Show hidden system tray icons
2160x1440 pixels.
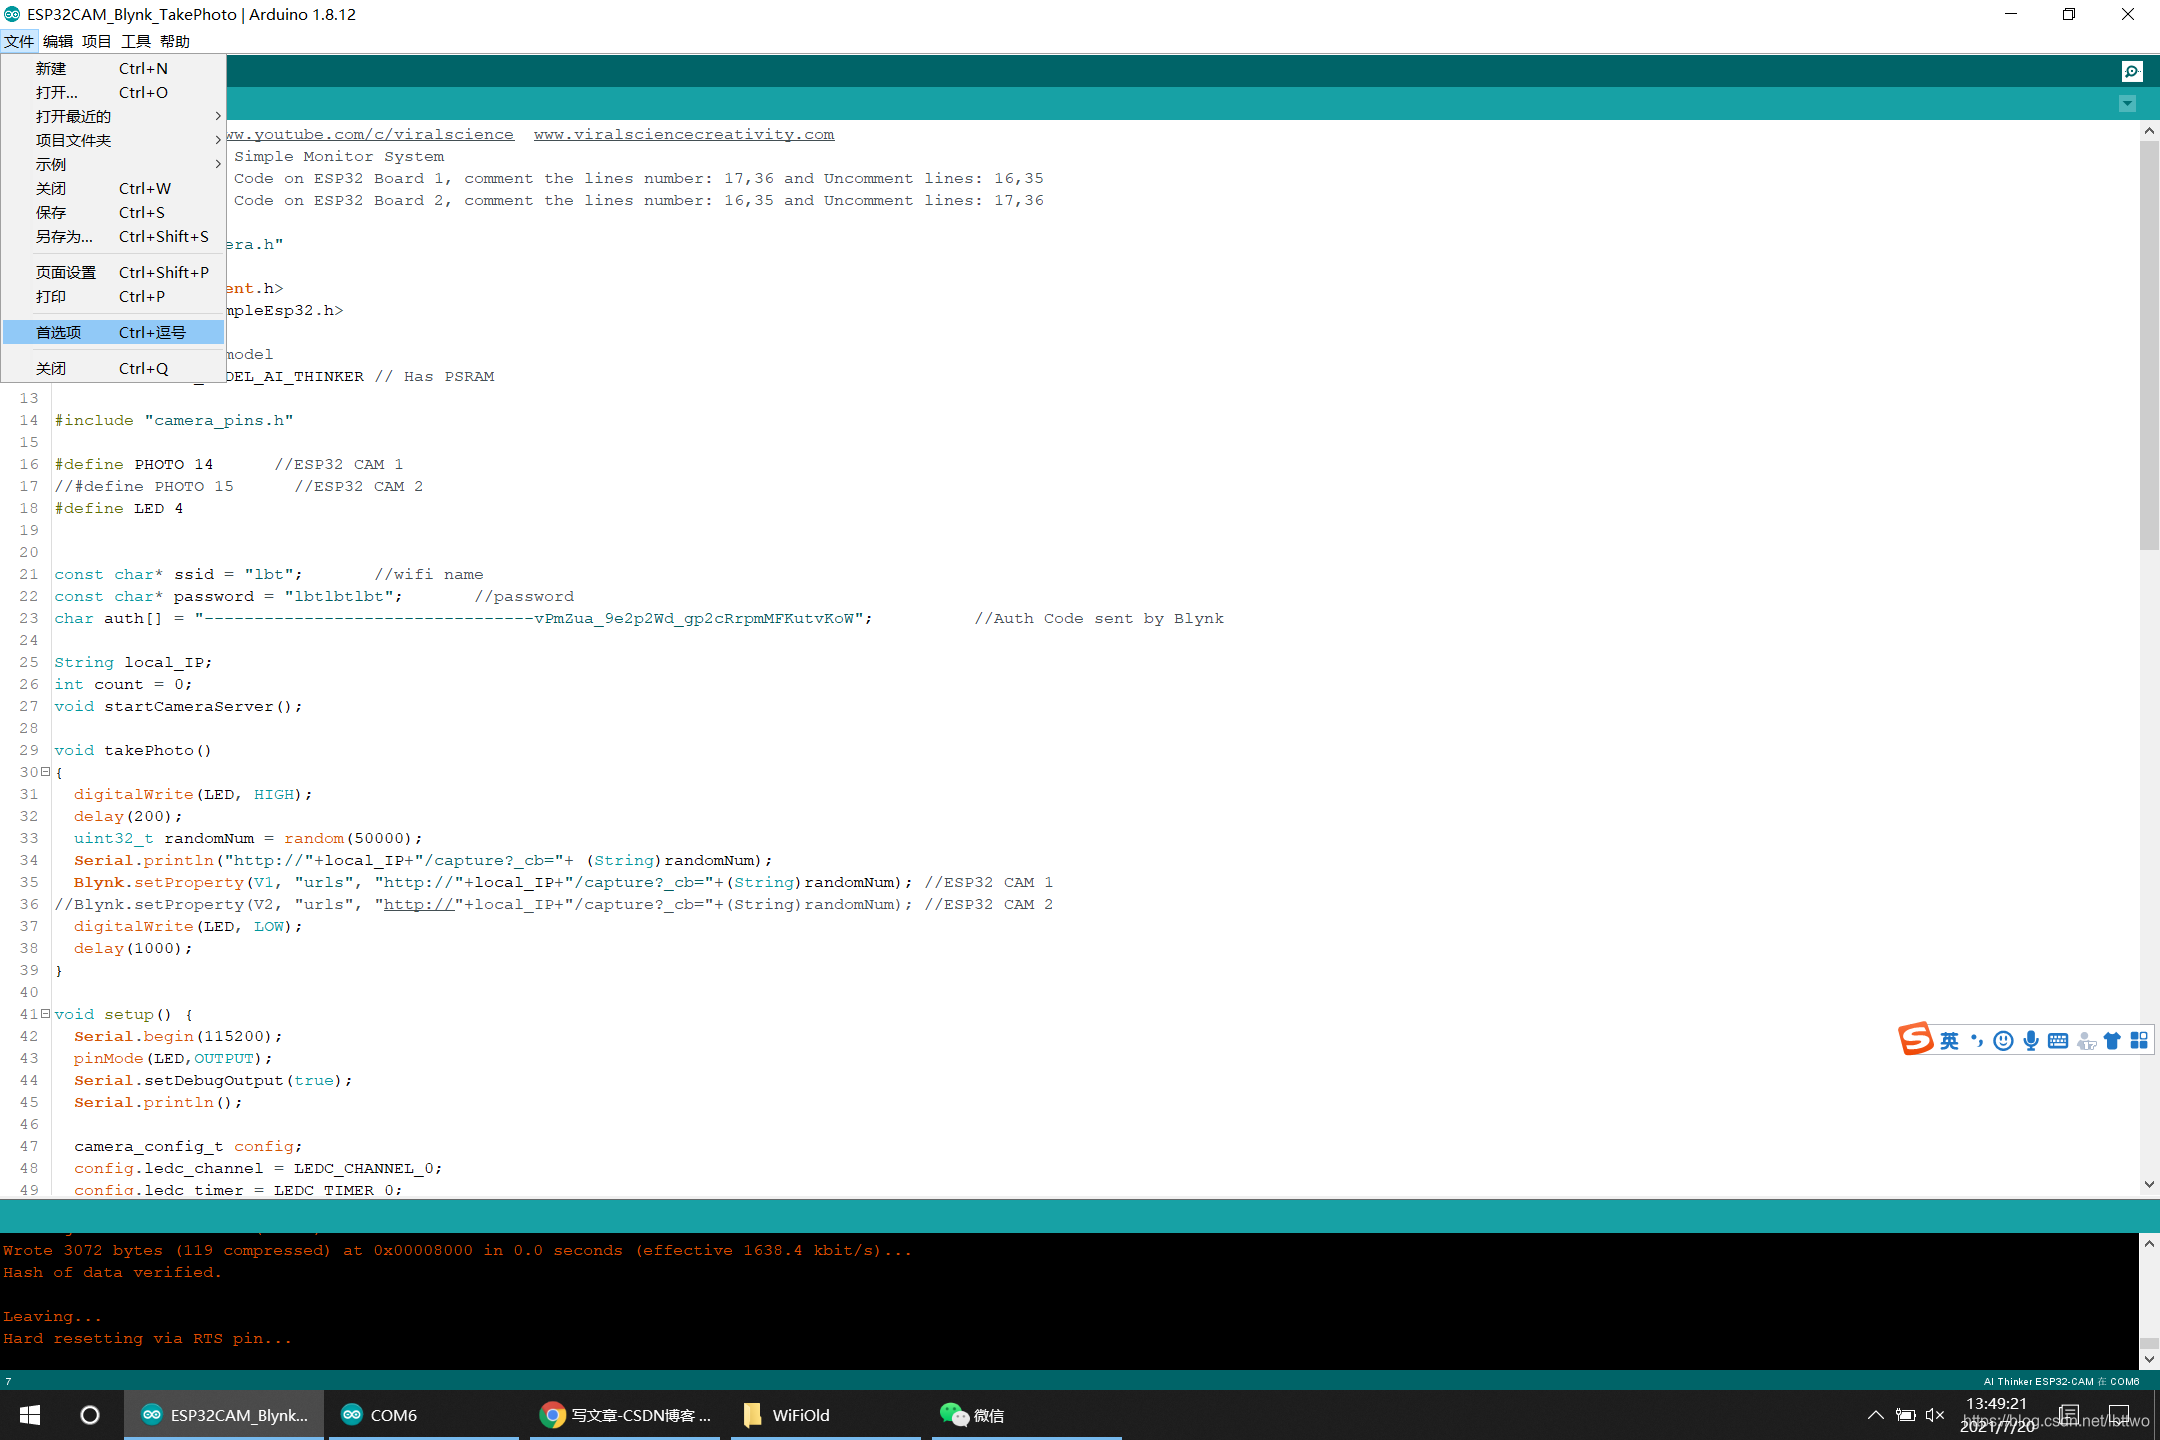pyautogui.click(x=1875, y=1415)
